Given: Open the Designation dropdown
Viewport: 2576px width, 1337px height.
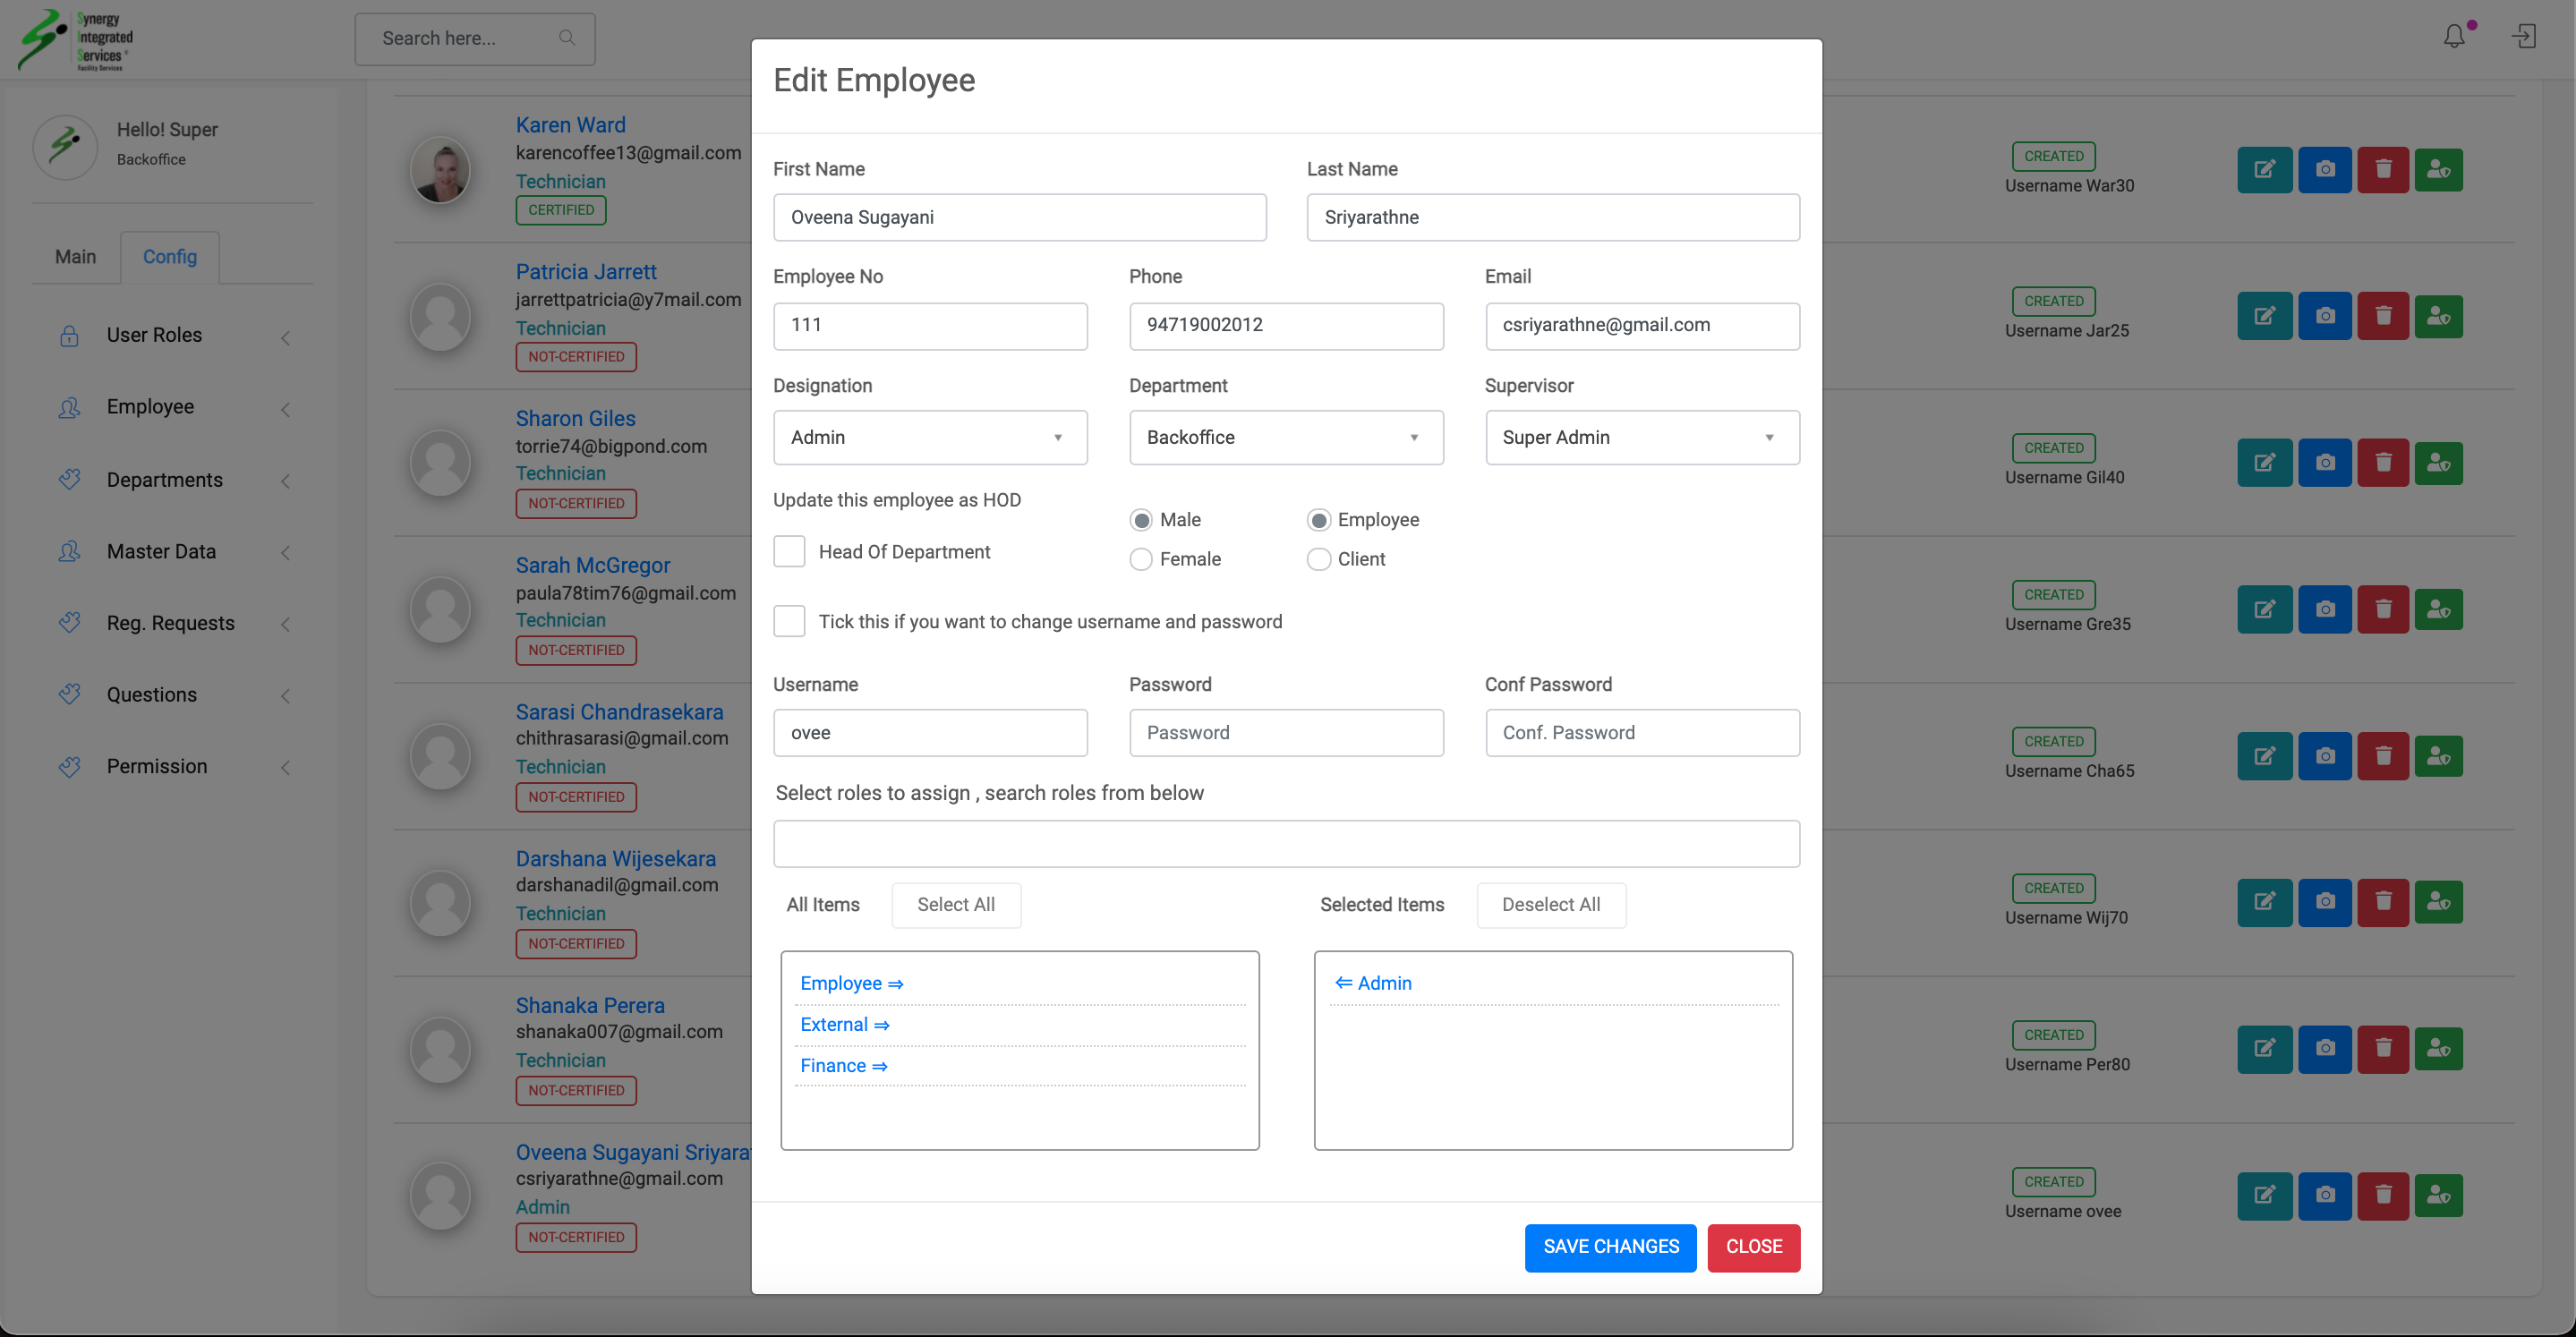Looking at the screenshot, I should [x=929, y=438].
